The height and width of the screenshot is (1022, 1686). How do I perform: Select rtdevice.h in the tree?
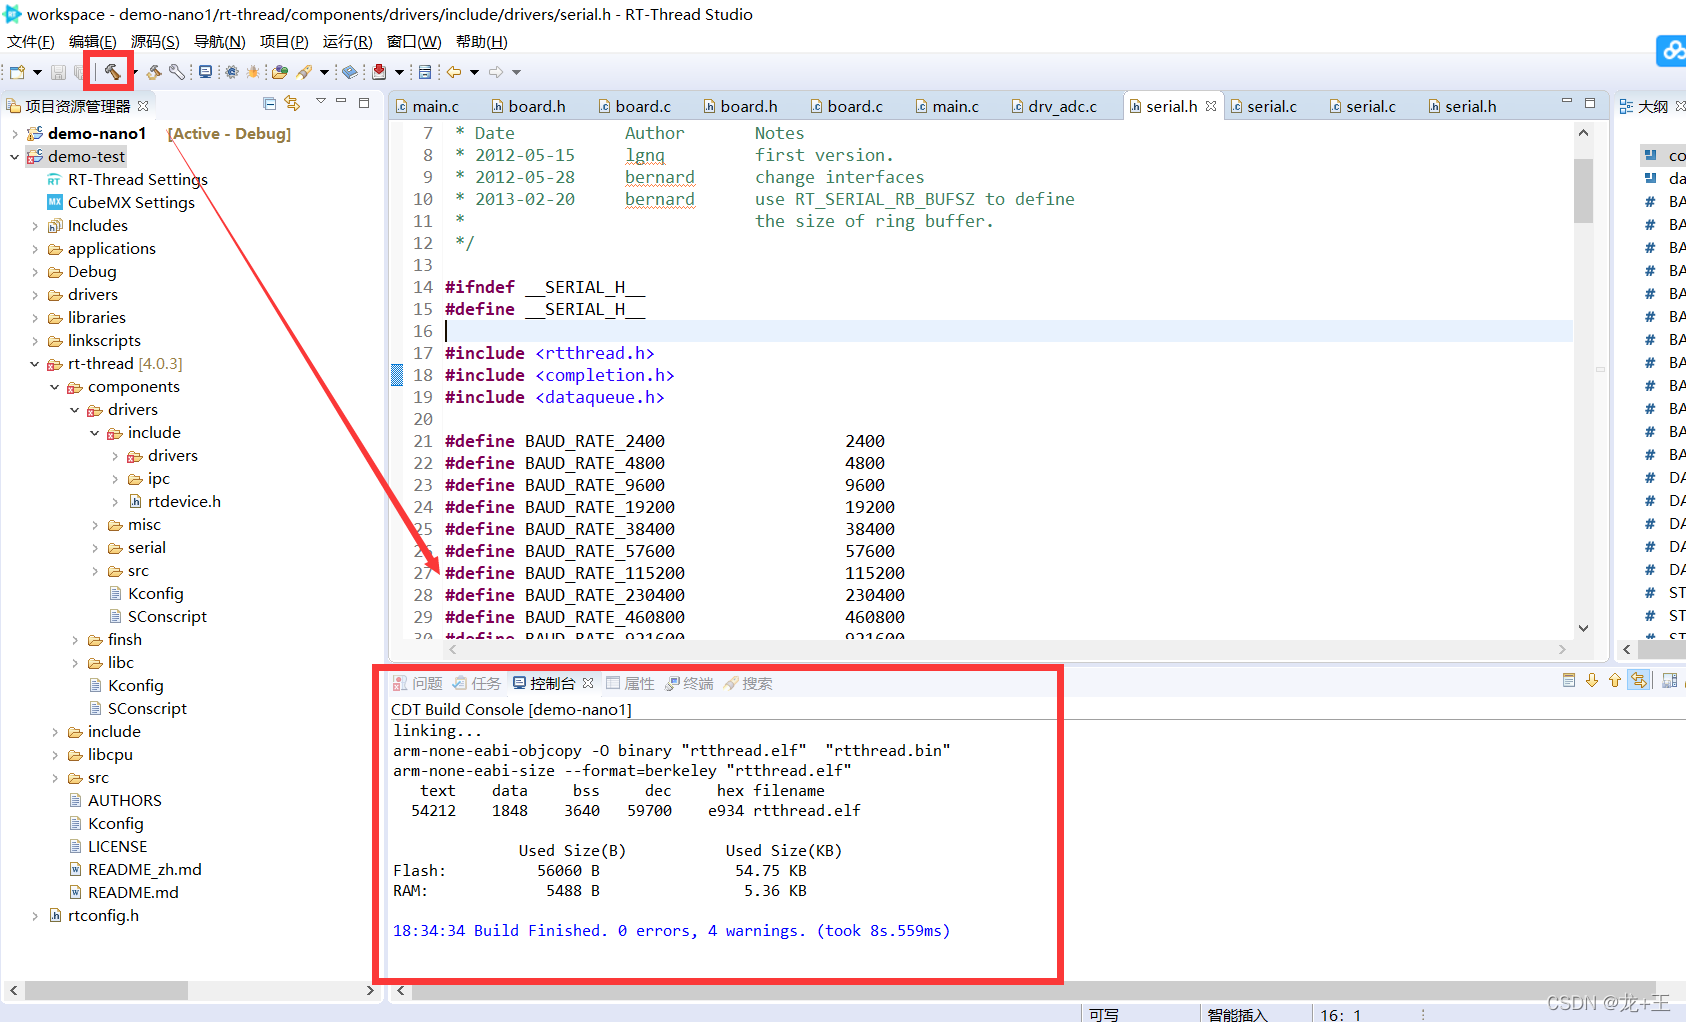(x=175, y=502)
